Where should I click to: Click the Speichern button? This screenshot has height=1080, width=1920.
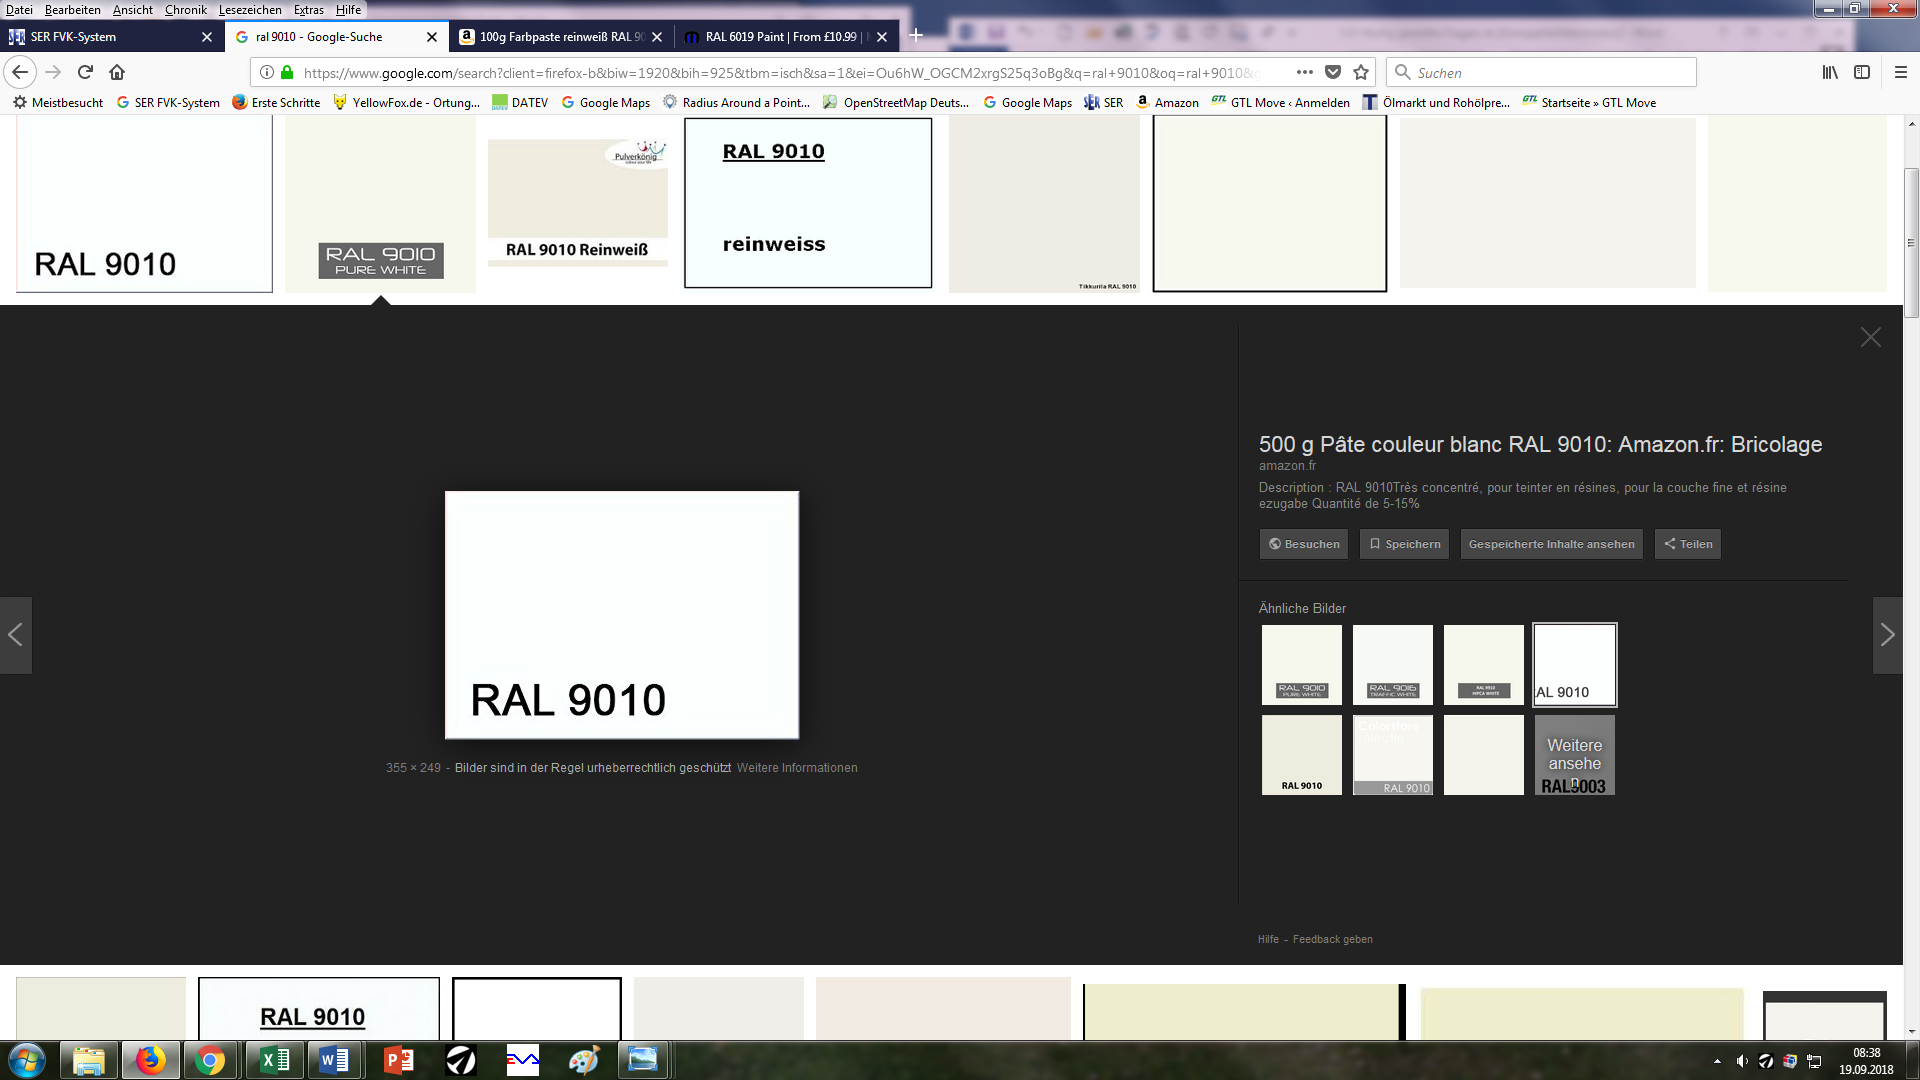pos(1404,544)
